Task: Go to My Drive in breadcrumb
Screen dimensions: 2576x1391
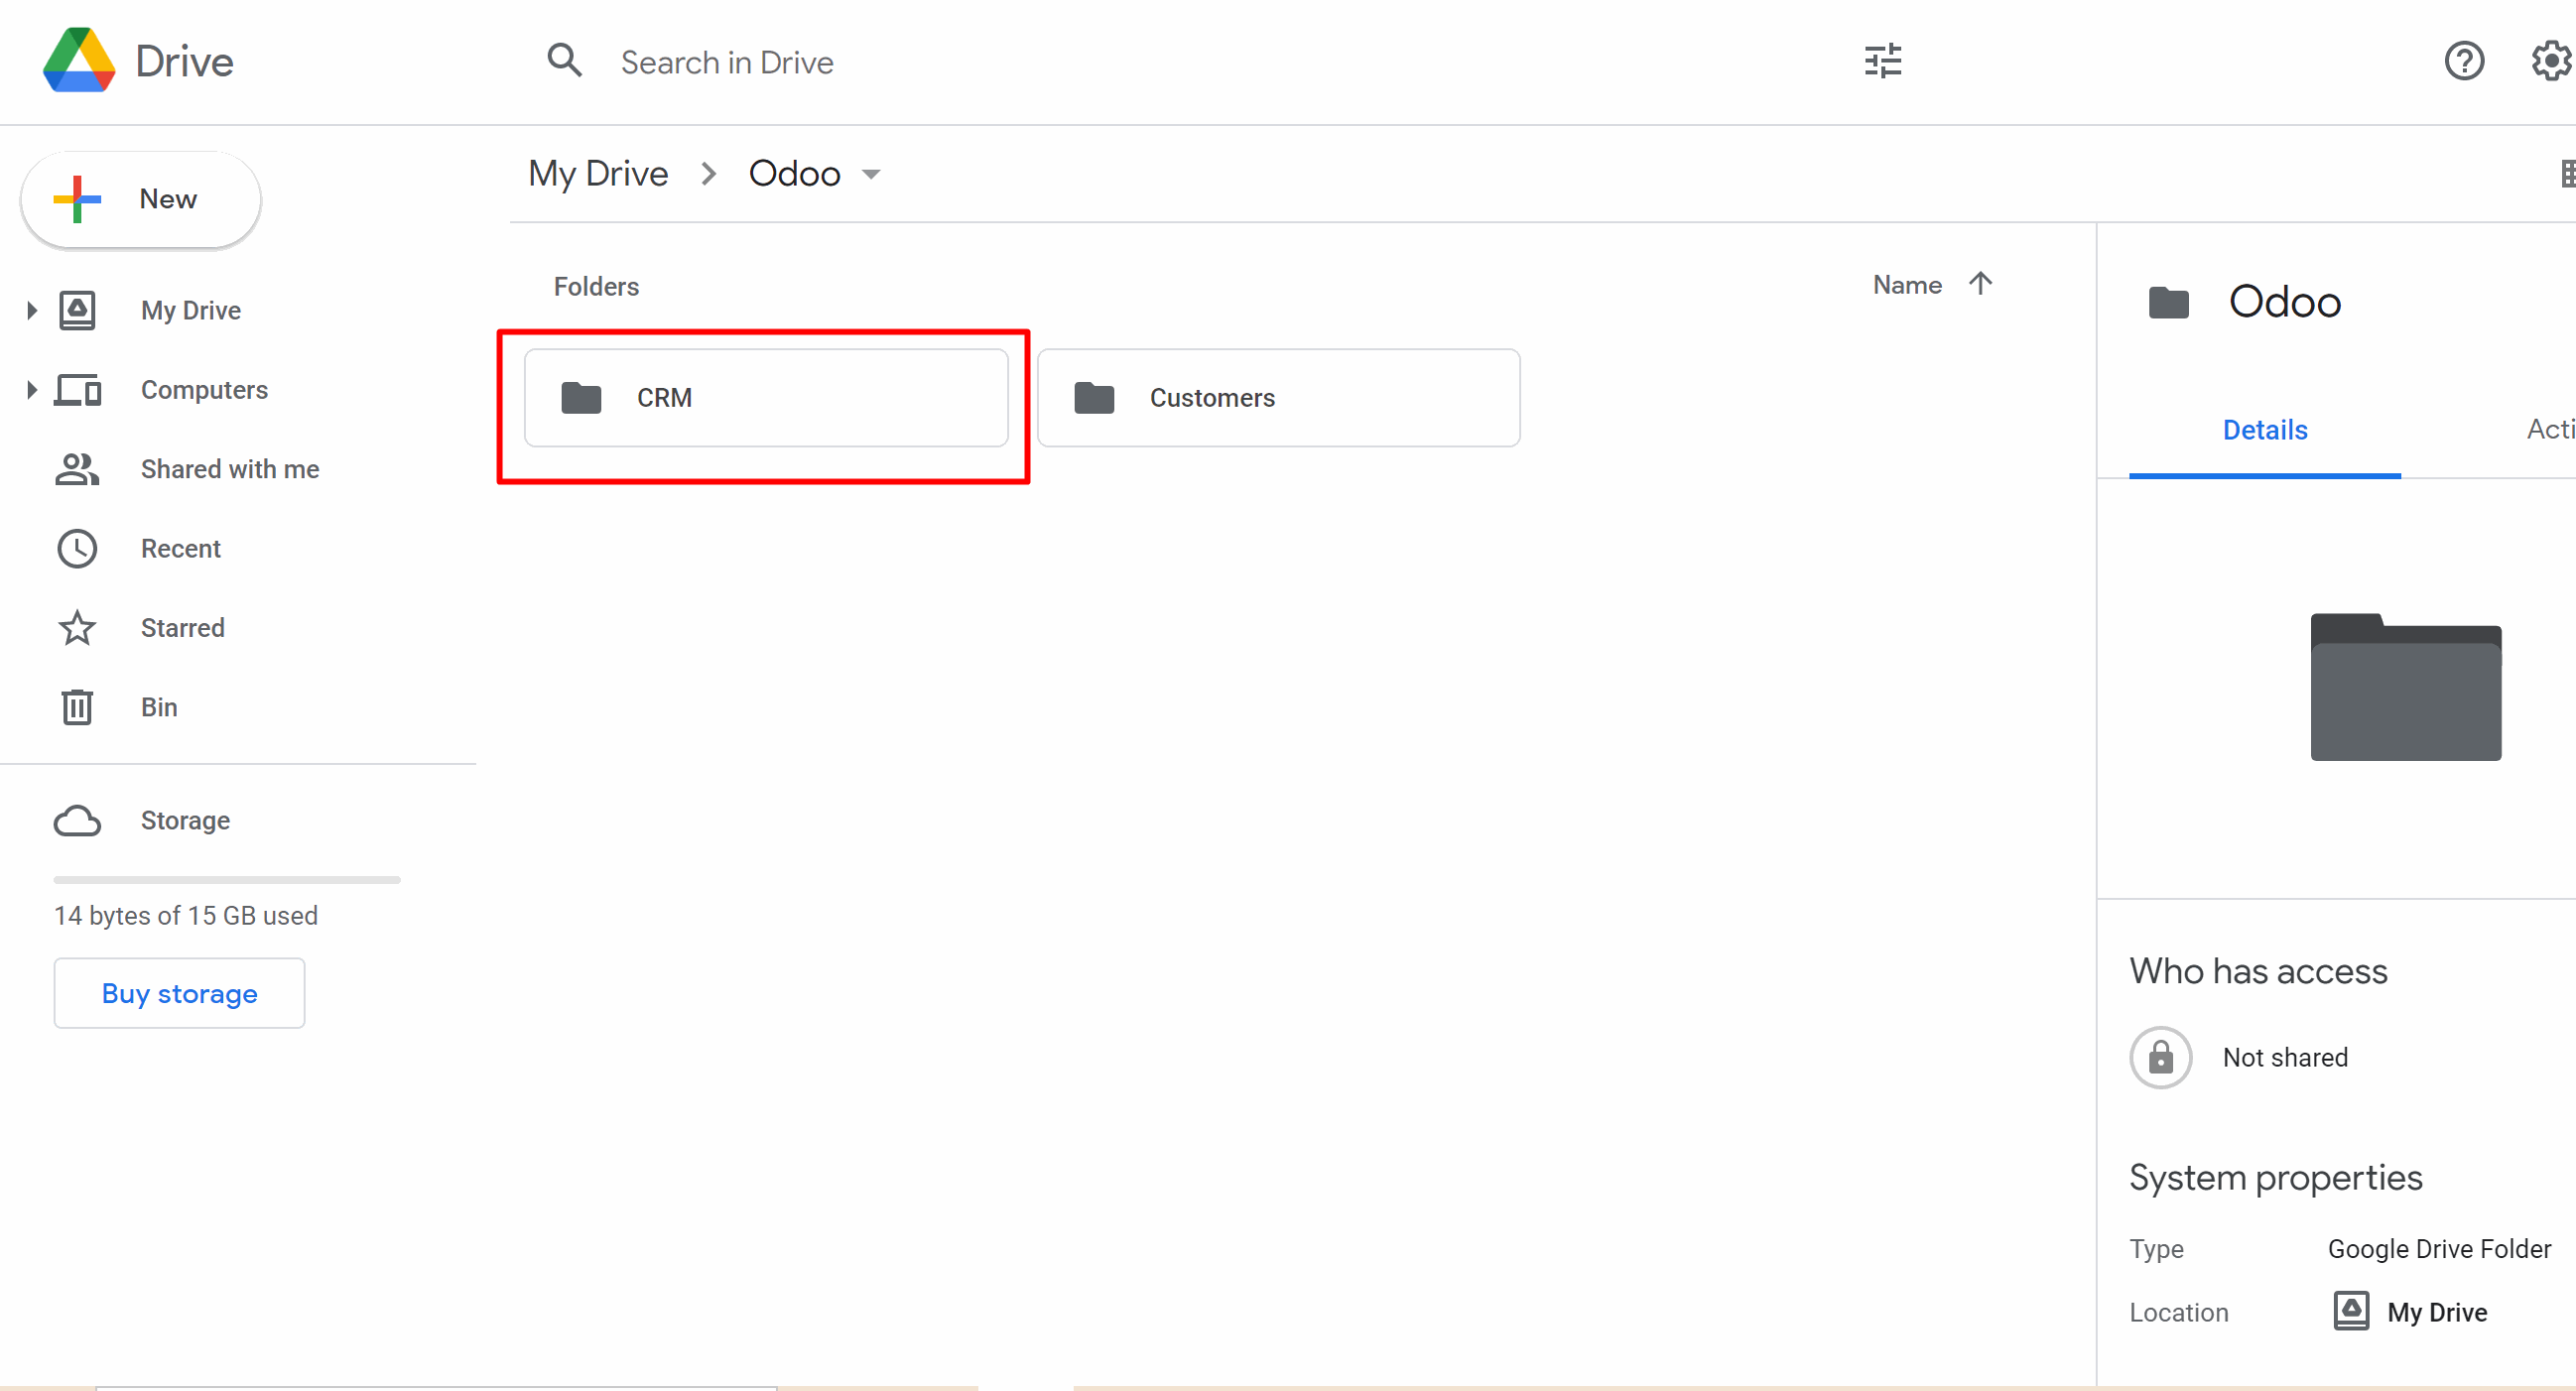Action: point(598,174)
